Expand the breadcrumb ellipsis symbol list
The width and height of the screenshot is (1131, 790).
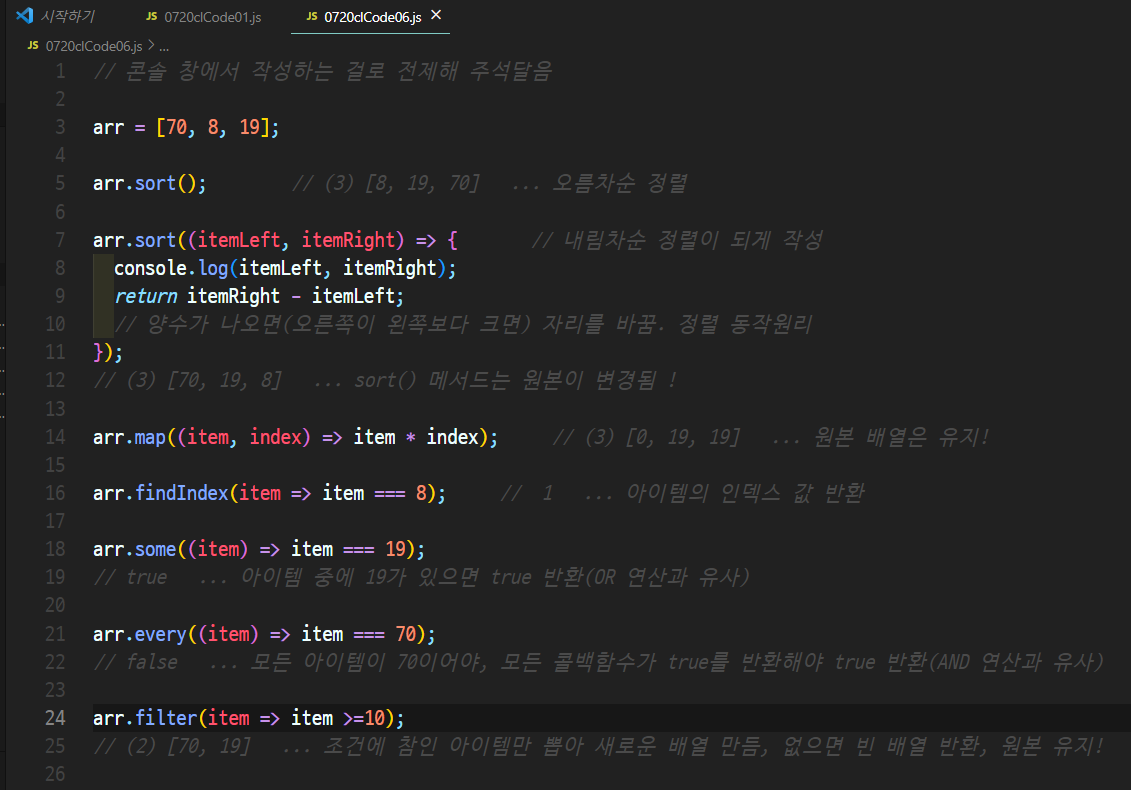[x=164, y=46]
